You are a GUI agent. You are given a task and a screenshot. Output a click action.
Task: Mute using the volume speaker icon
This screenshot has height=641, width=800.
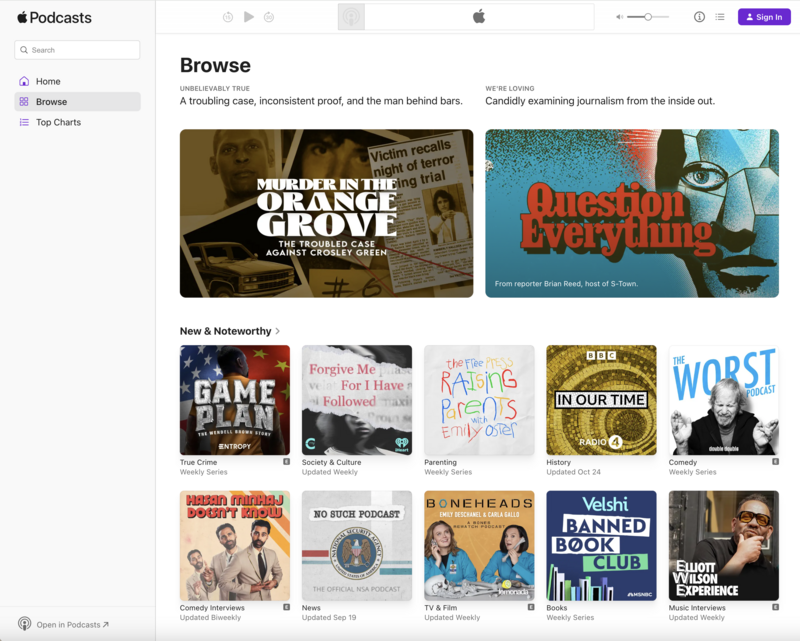coord(619,17)
